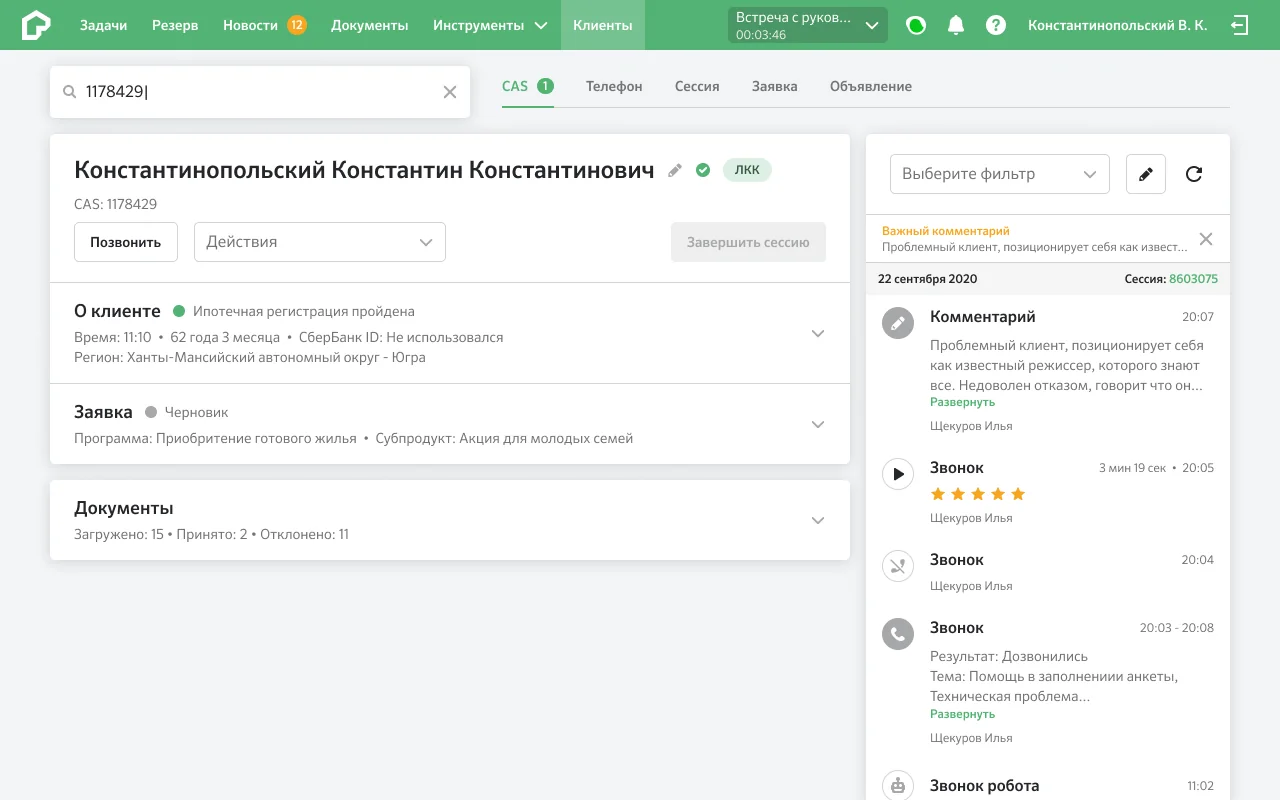Expand the Документы section
1280x800 pixels.
pos(818,520)
